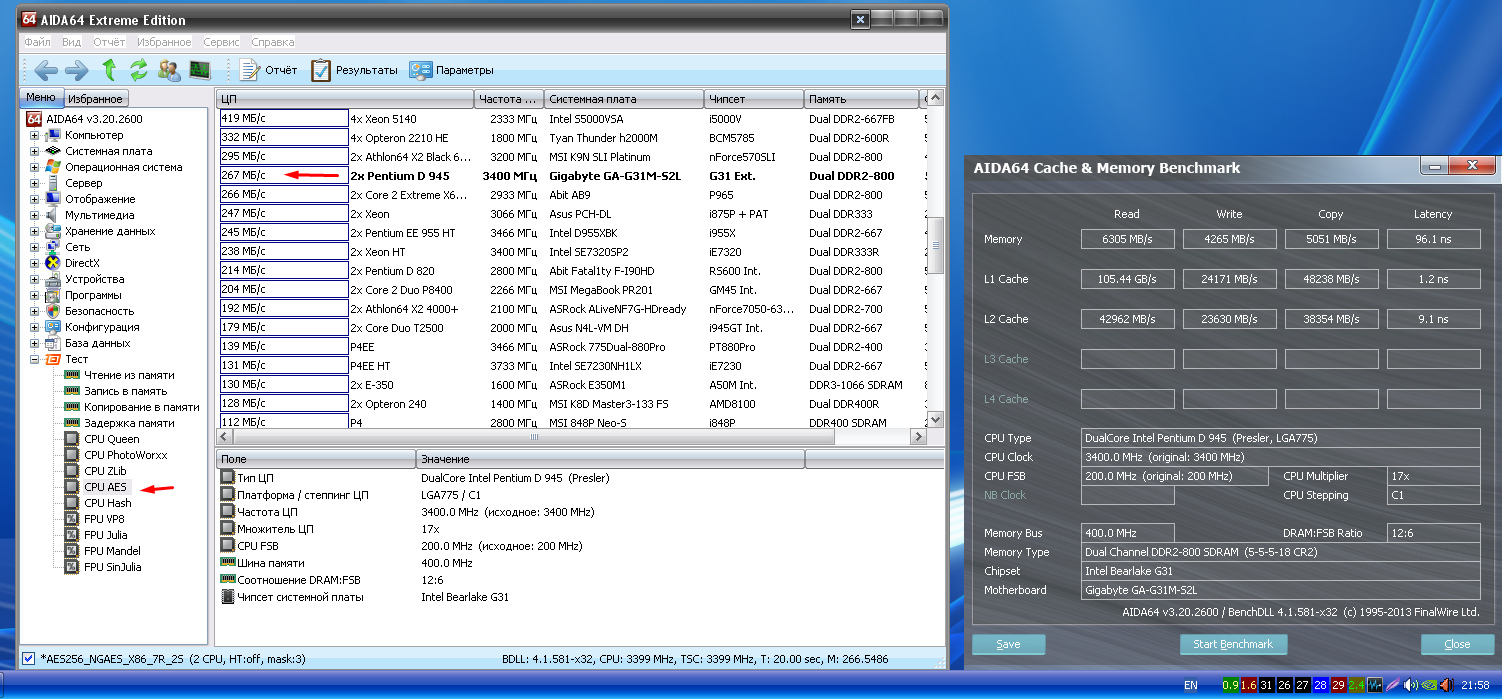Image resolution: width=1502 pixels, height=699 pixels.
Task: Click Save in benchmark window
Action: [1008, 644]
